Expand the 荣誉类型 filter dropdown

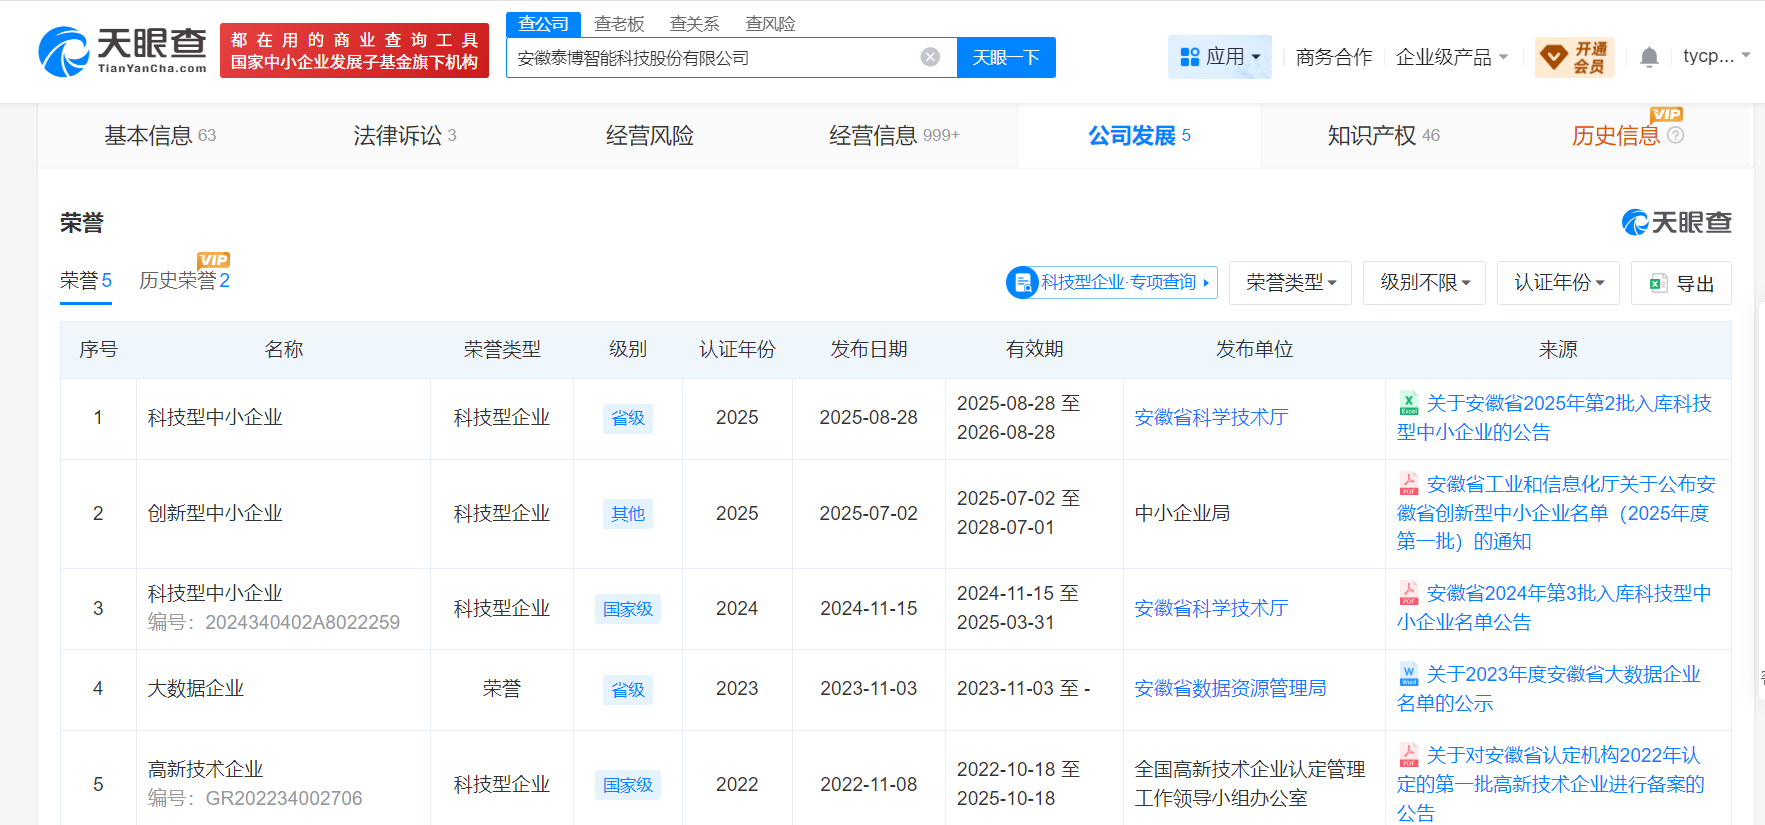click(1290, 283)
